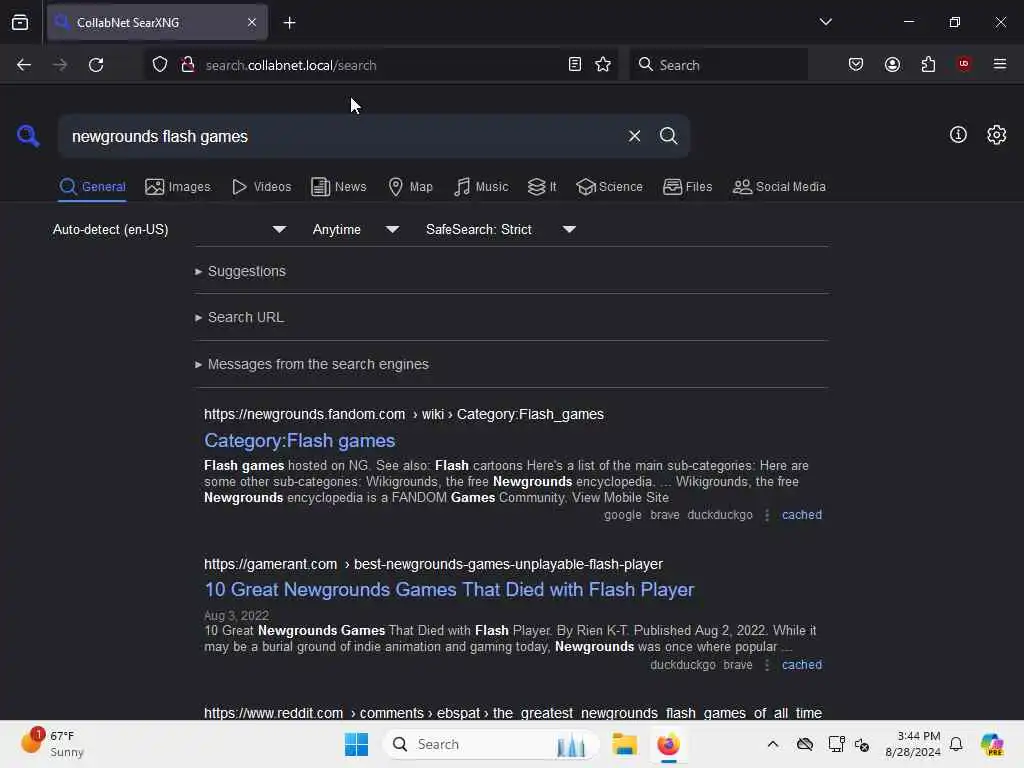Bookmark this page with star

603,65
